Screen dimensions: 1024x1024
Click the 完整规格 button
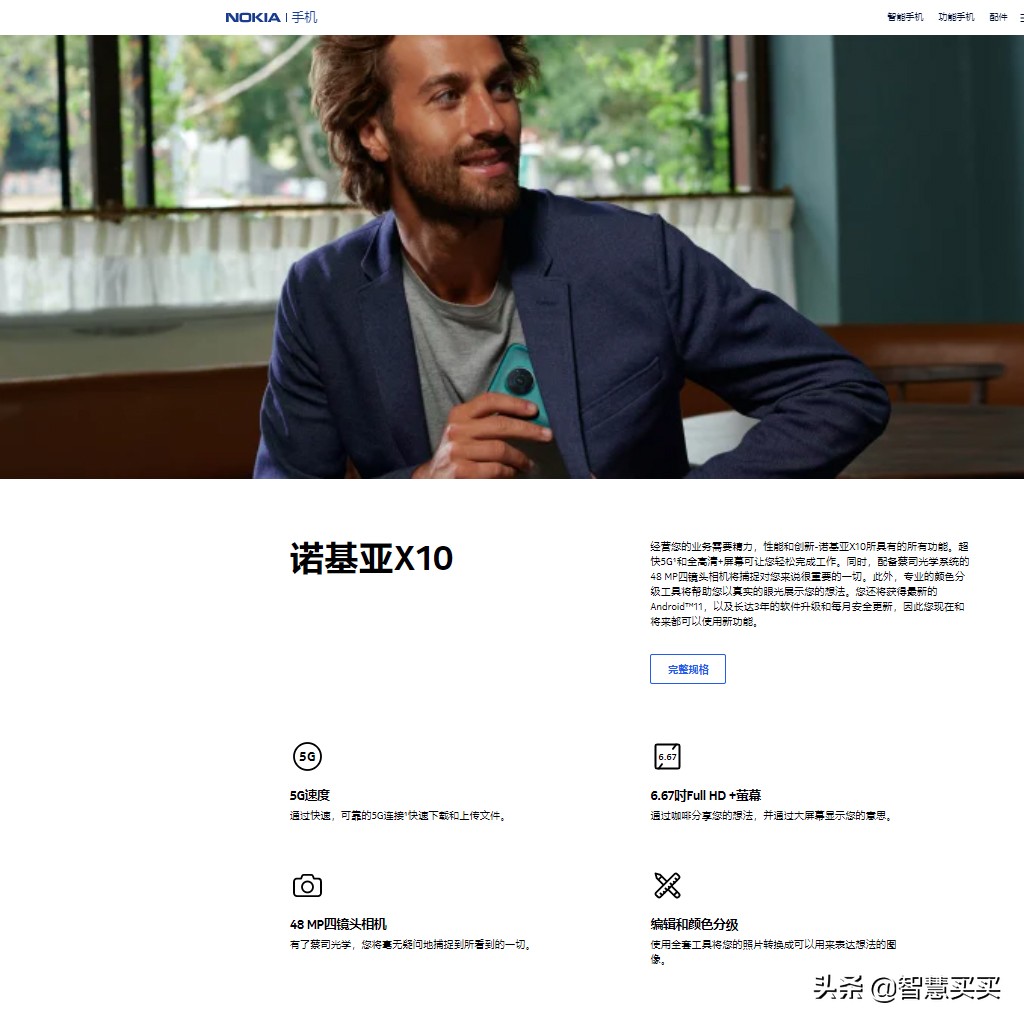(688, 669)
